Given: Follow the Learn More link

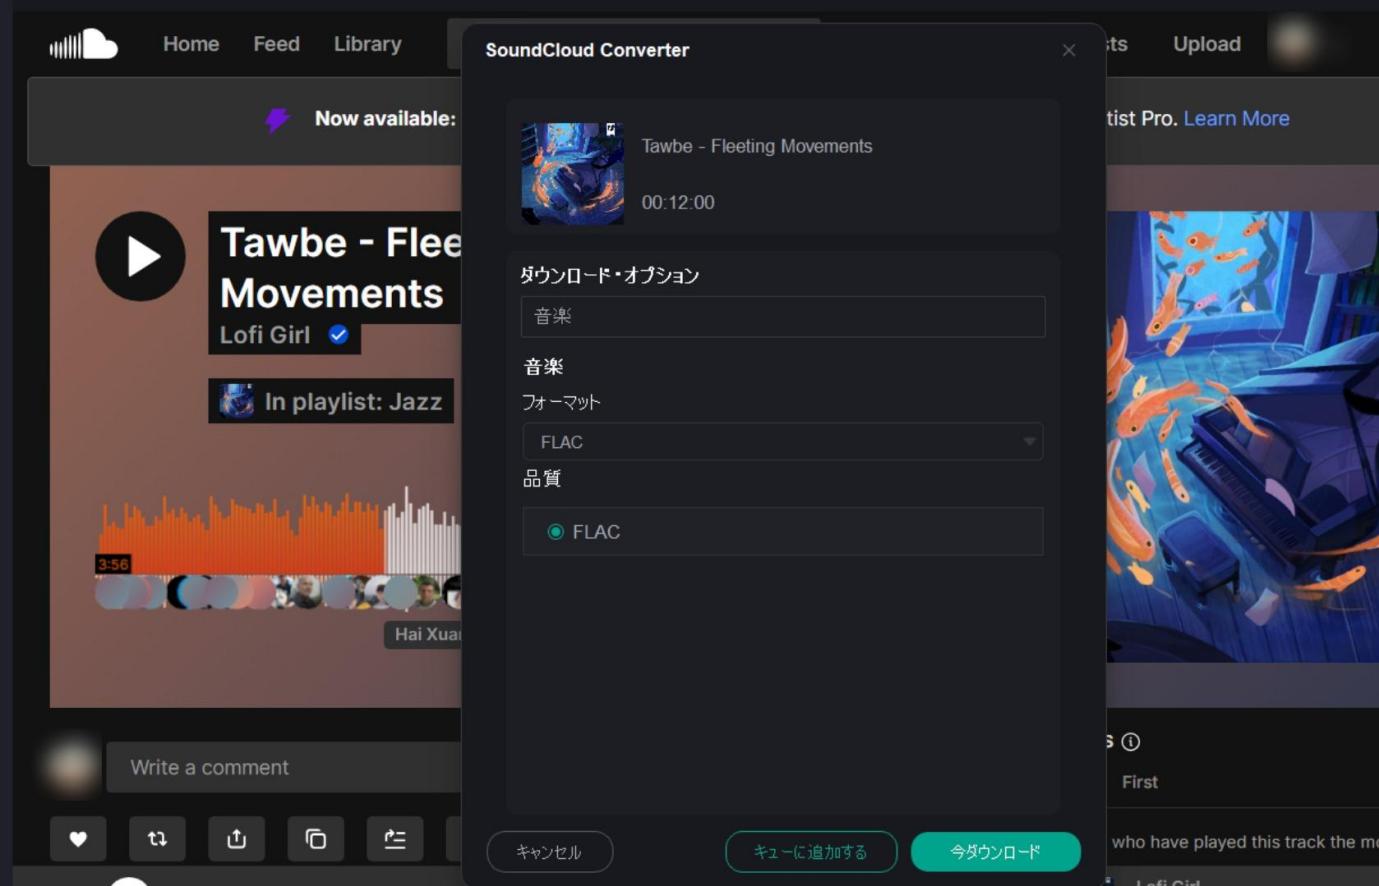Looking at the screenshot, I should click(1236, 118).
